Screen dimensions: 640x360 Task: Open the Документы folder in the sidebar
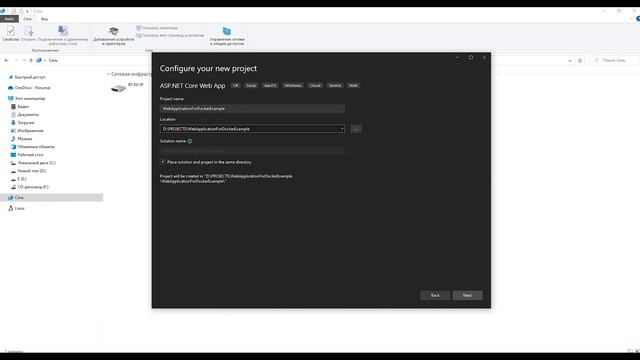28,115
